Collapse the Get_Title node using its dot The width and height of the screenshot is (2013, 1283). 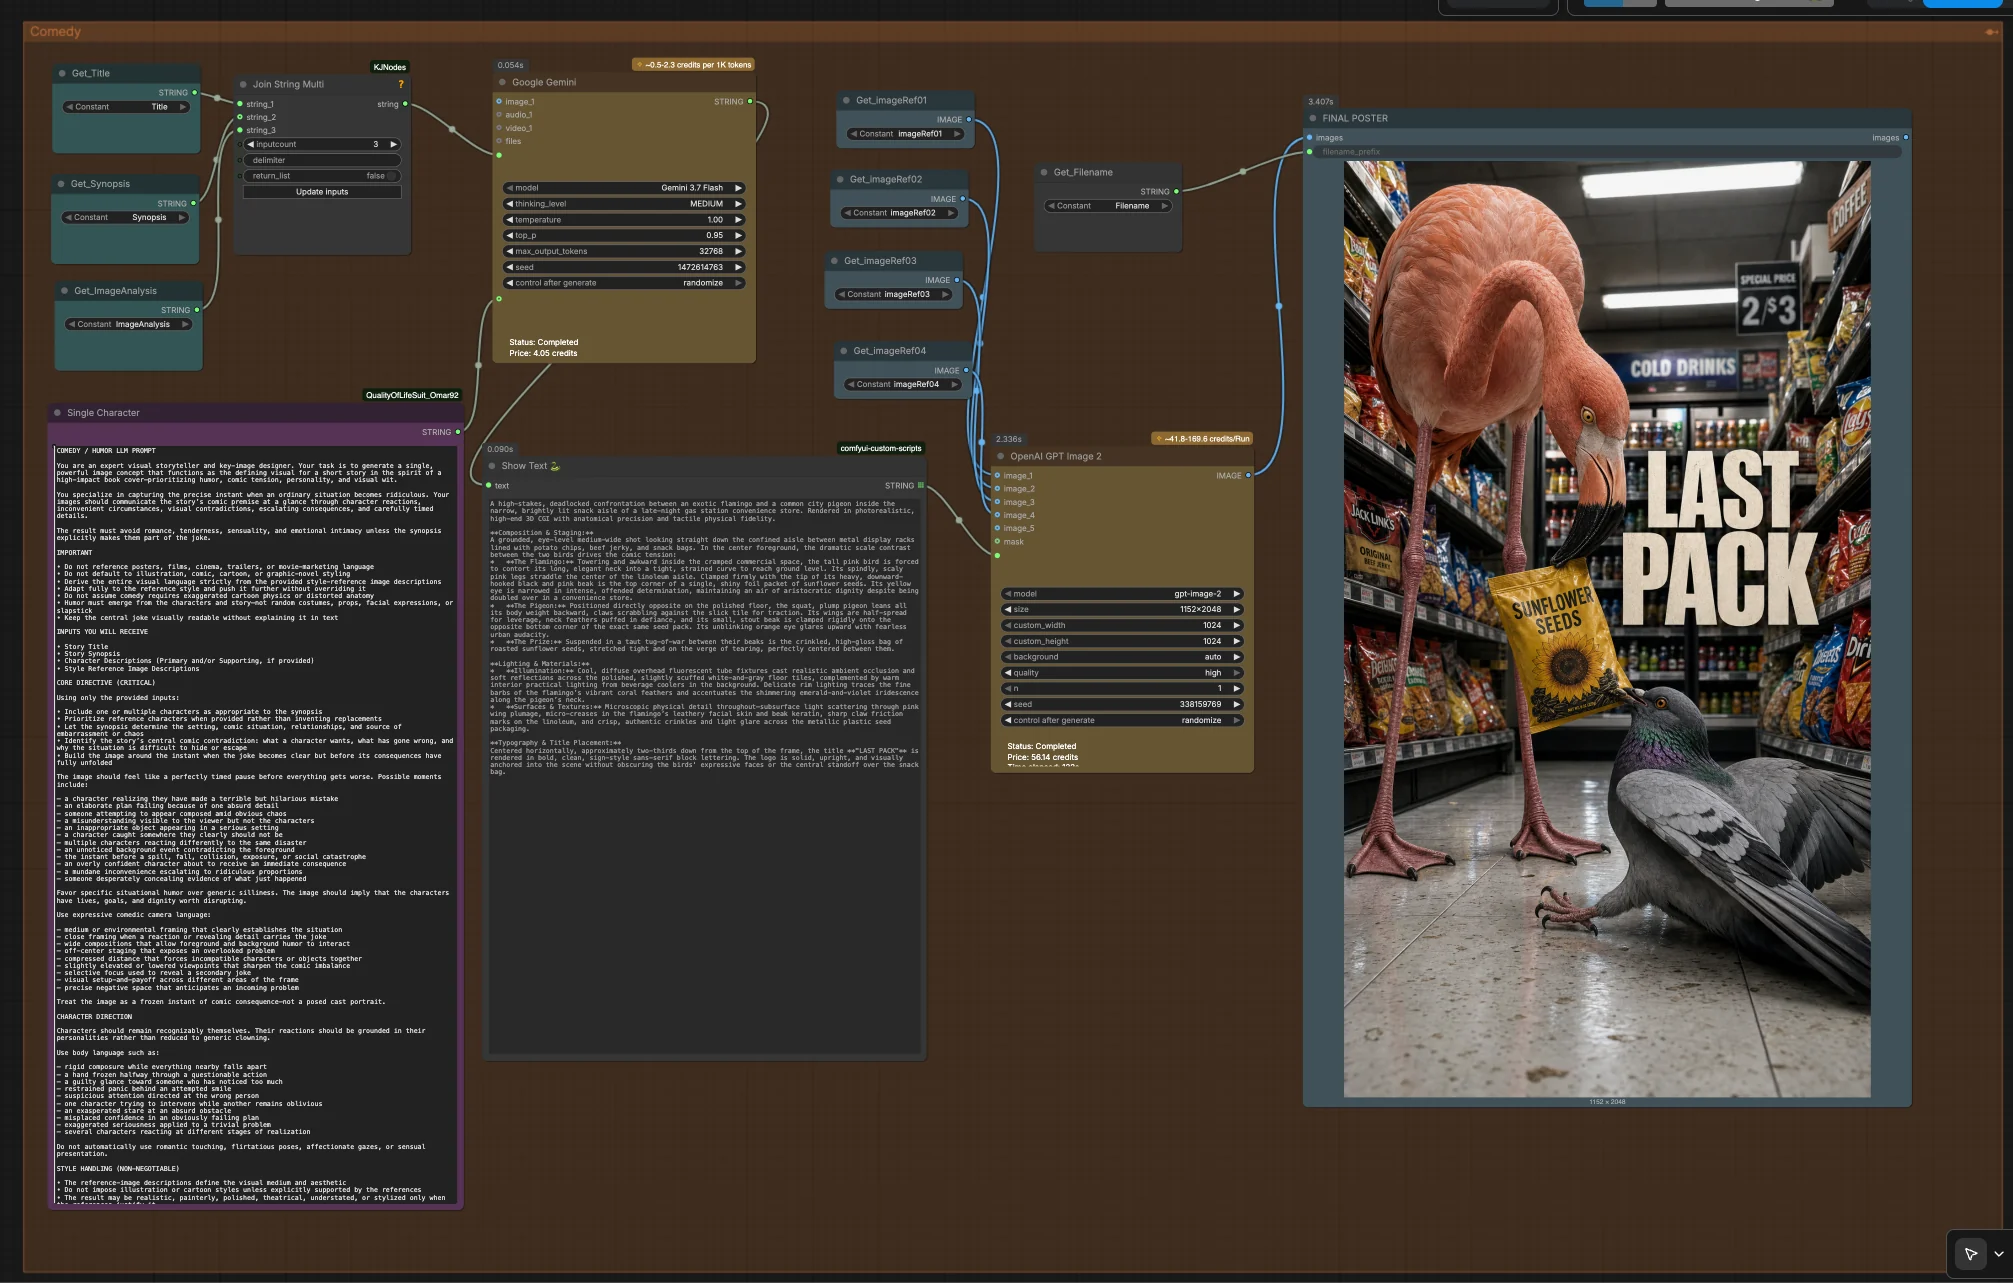click(x=63, y=73)
